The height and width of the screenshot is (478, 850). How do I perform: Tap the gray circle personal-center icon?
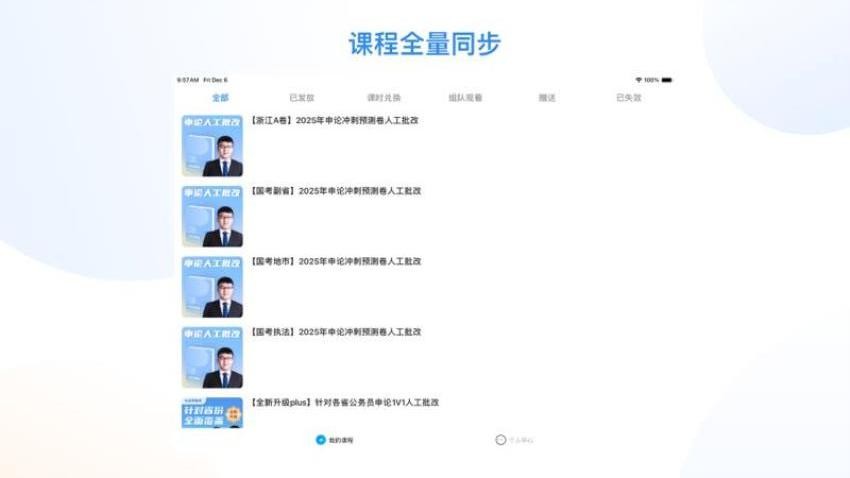pos(500,440)
